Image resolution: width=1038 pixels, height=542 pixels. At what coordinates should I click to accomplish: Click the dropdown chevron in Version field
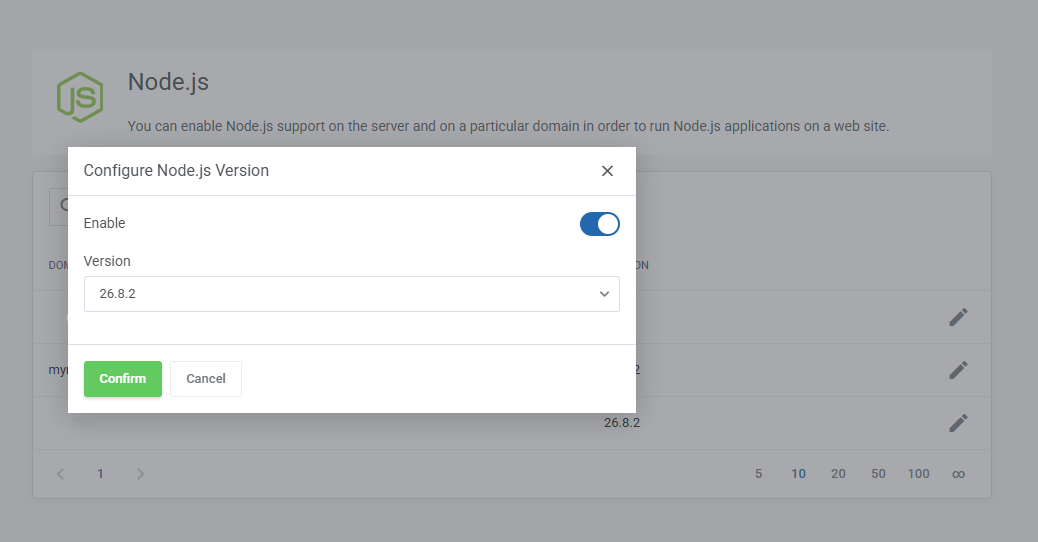point(604,294)
